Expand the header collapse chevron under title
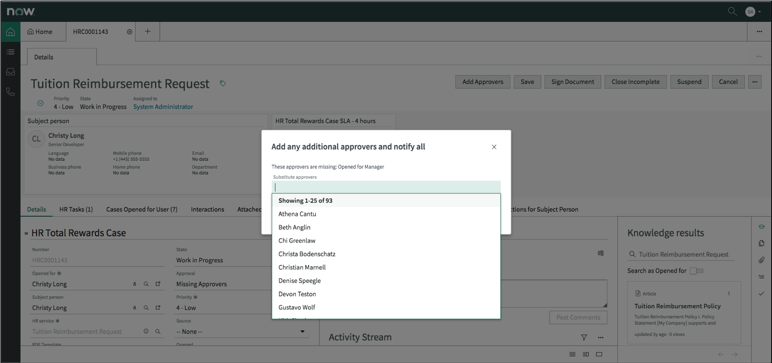Viewport: 772px width, 363px height. point(40,103)
